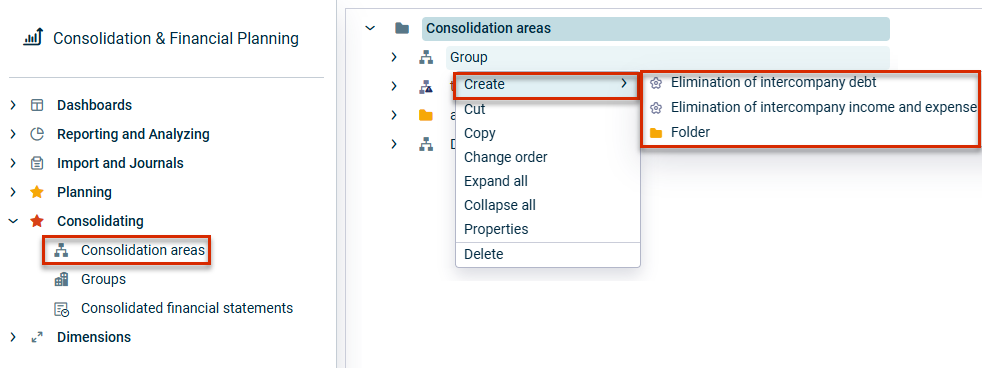
Task: Click the Consolidation & Financial Planning chart logo
Action: click(x=33, y=38)
